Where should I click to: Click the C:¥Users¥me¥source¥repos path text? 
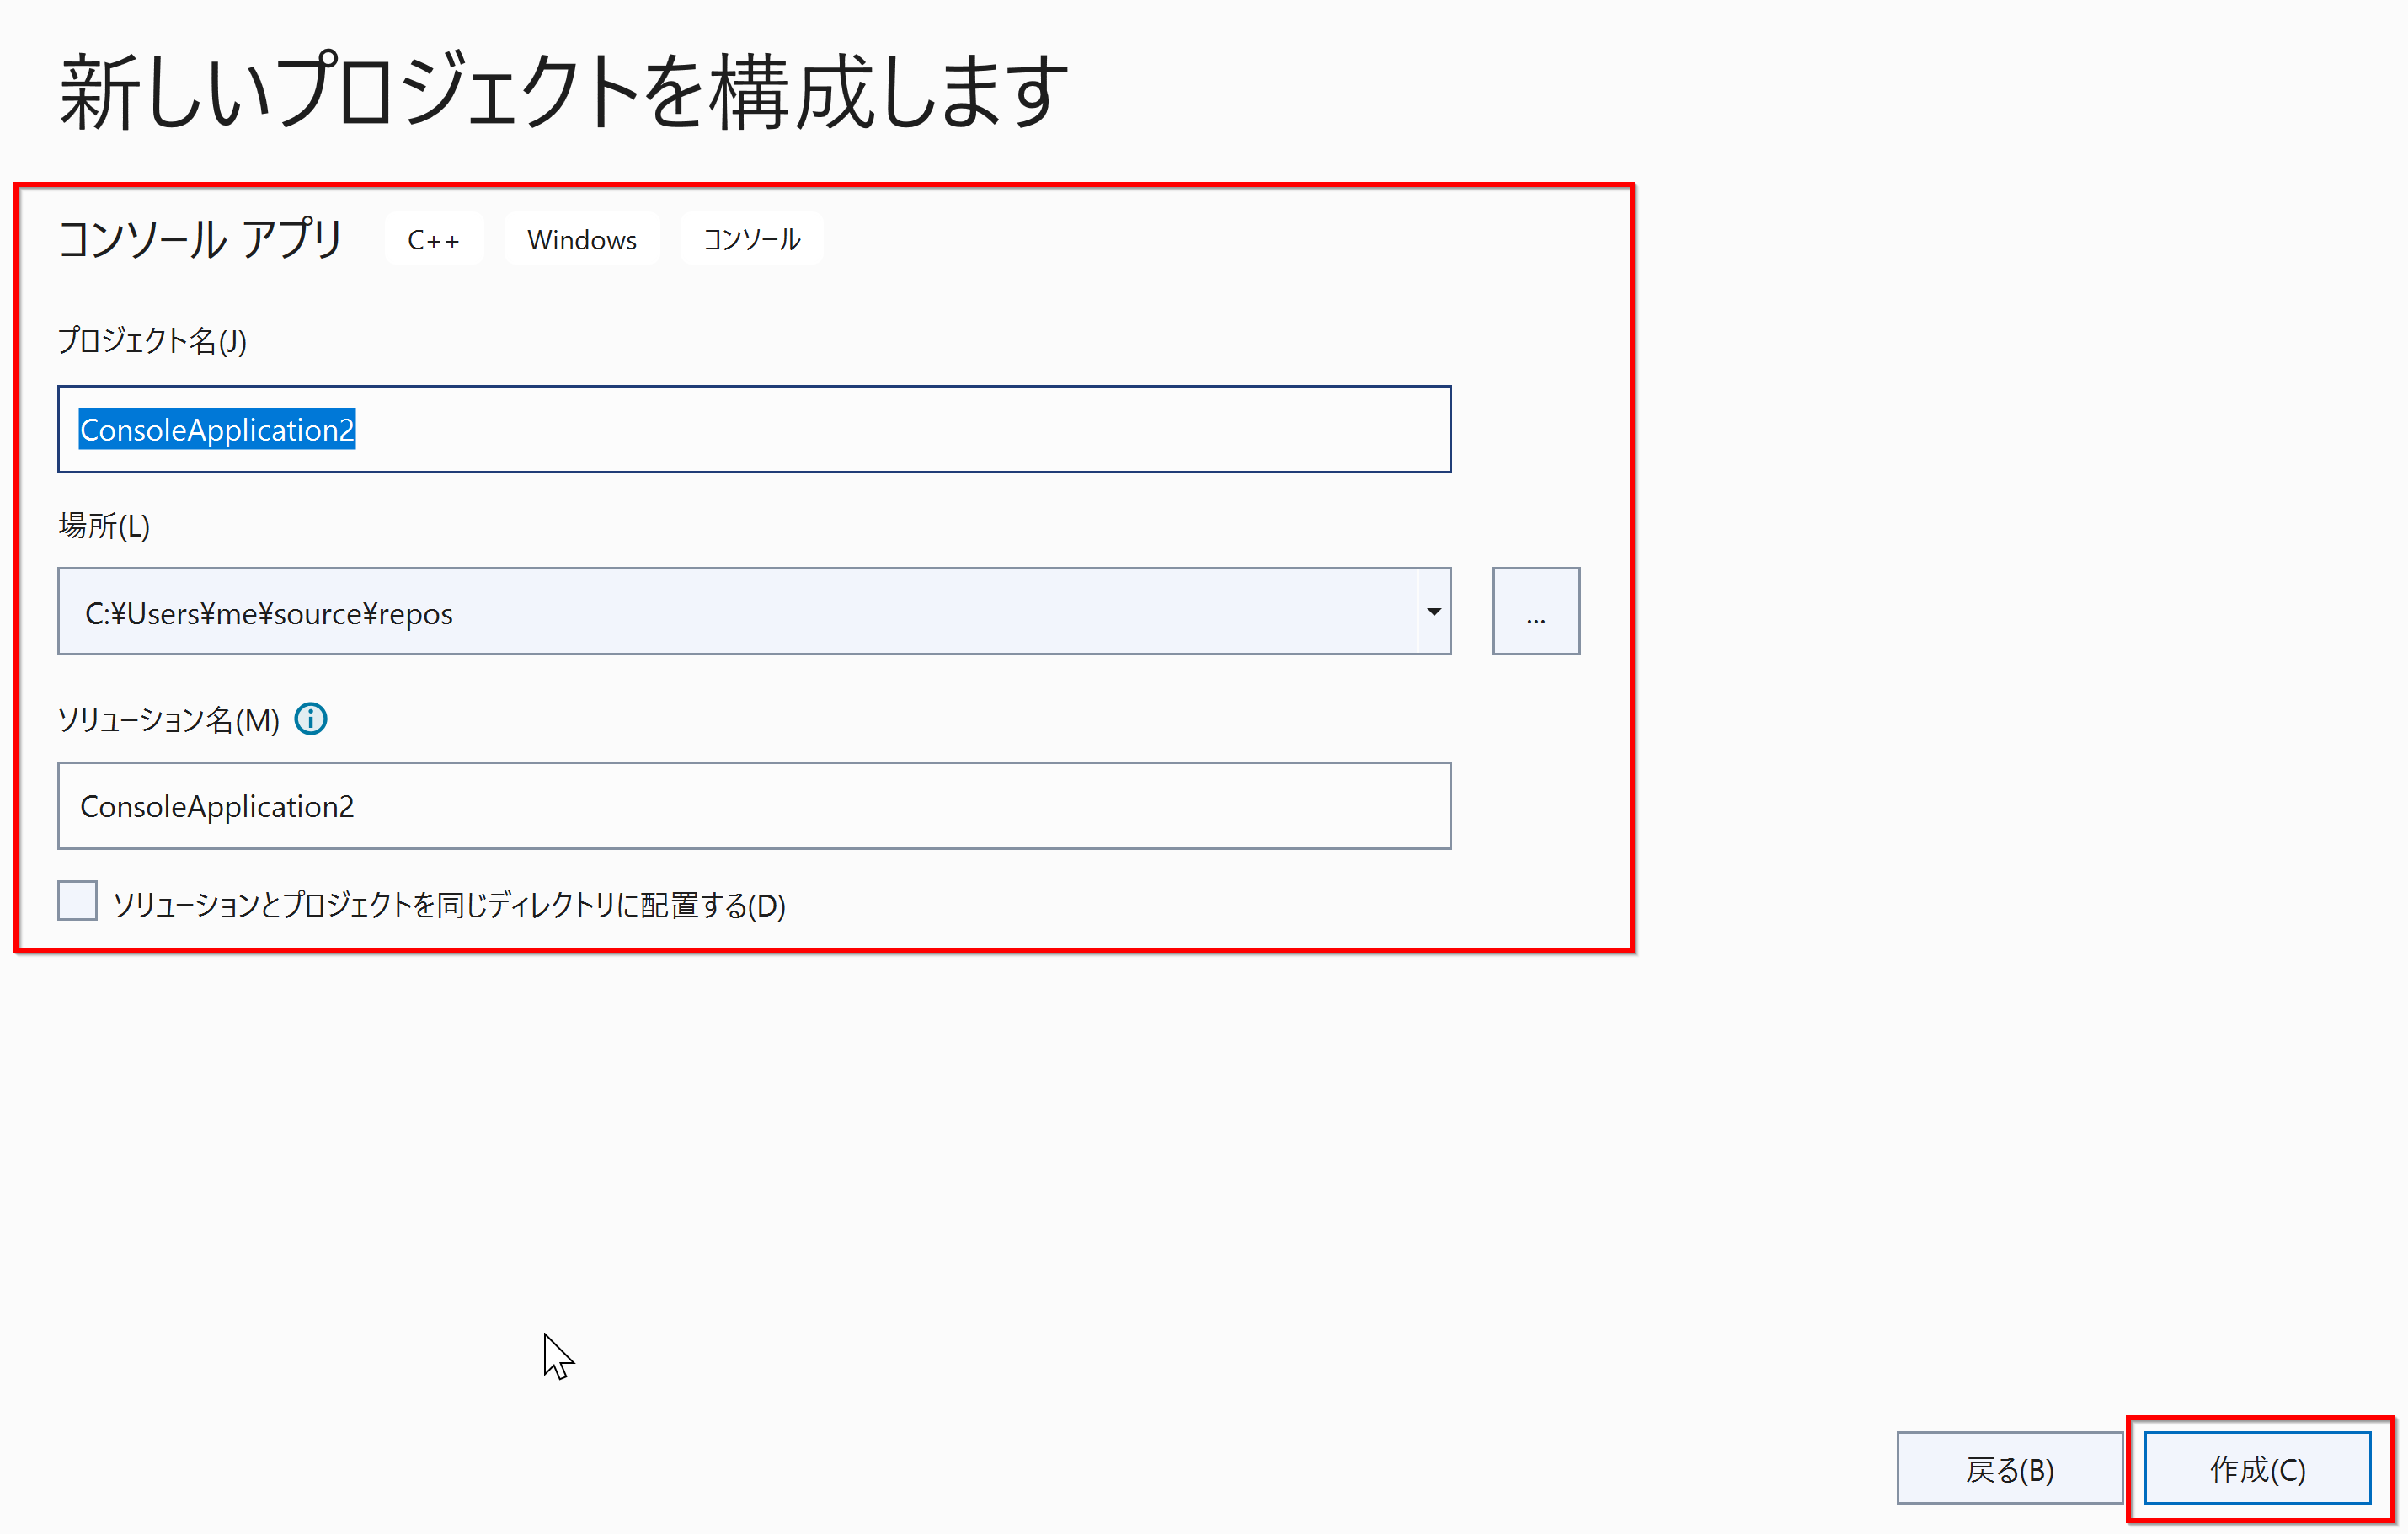pyautogui.click(x=268, y=614)
